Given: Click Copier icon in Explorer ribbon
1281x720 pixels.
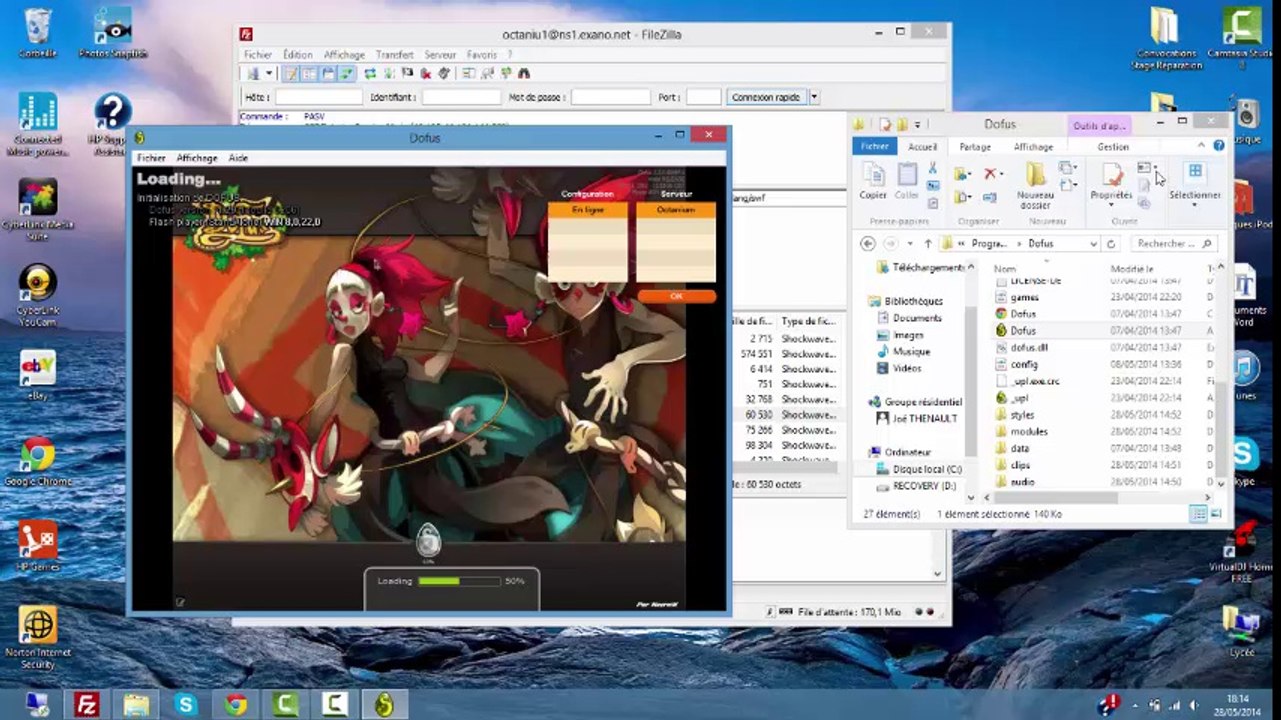Looking at the screenshot, I should click(873, 181).
